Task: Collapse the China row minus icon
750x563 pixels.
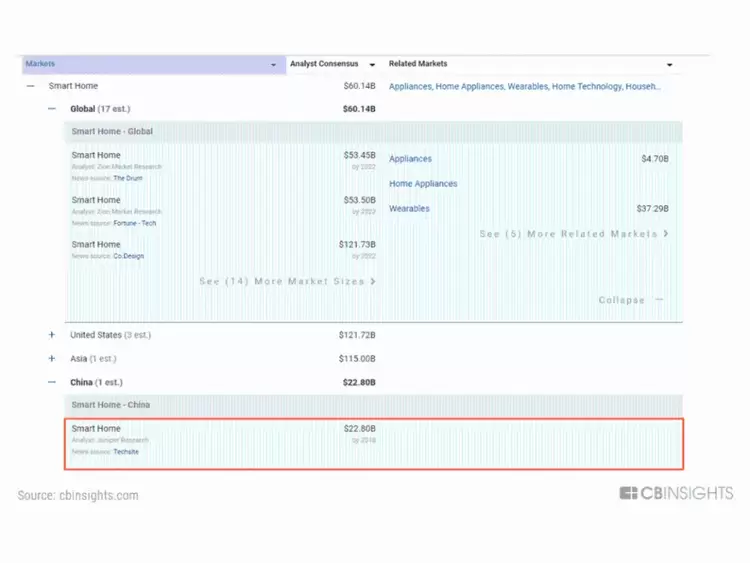Action: 52,382
